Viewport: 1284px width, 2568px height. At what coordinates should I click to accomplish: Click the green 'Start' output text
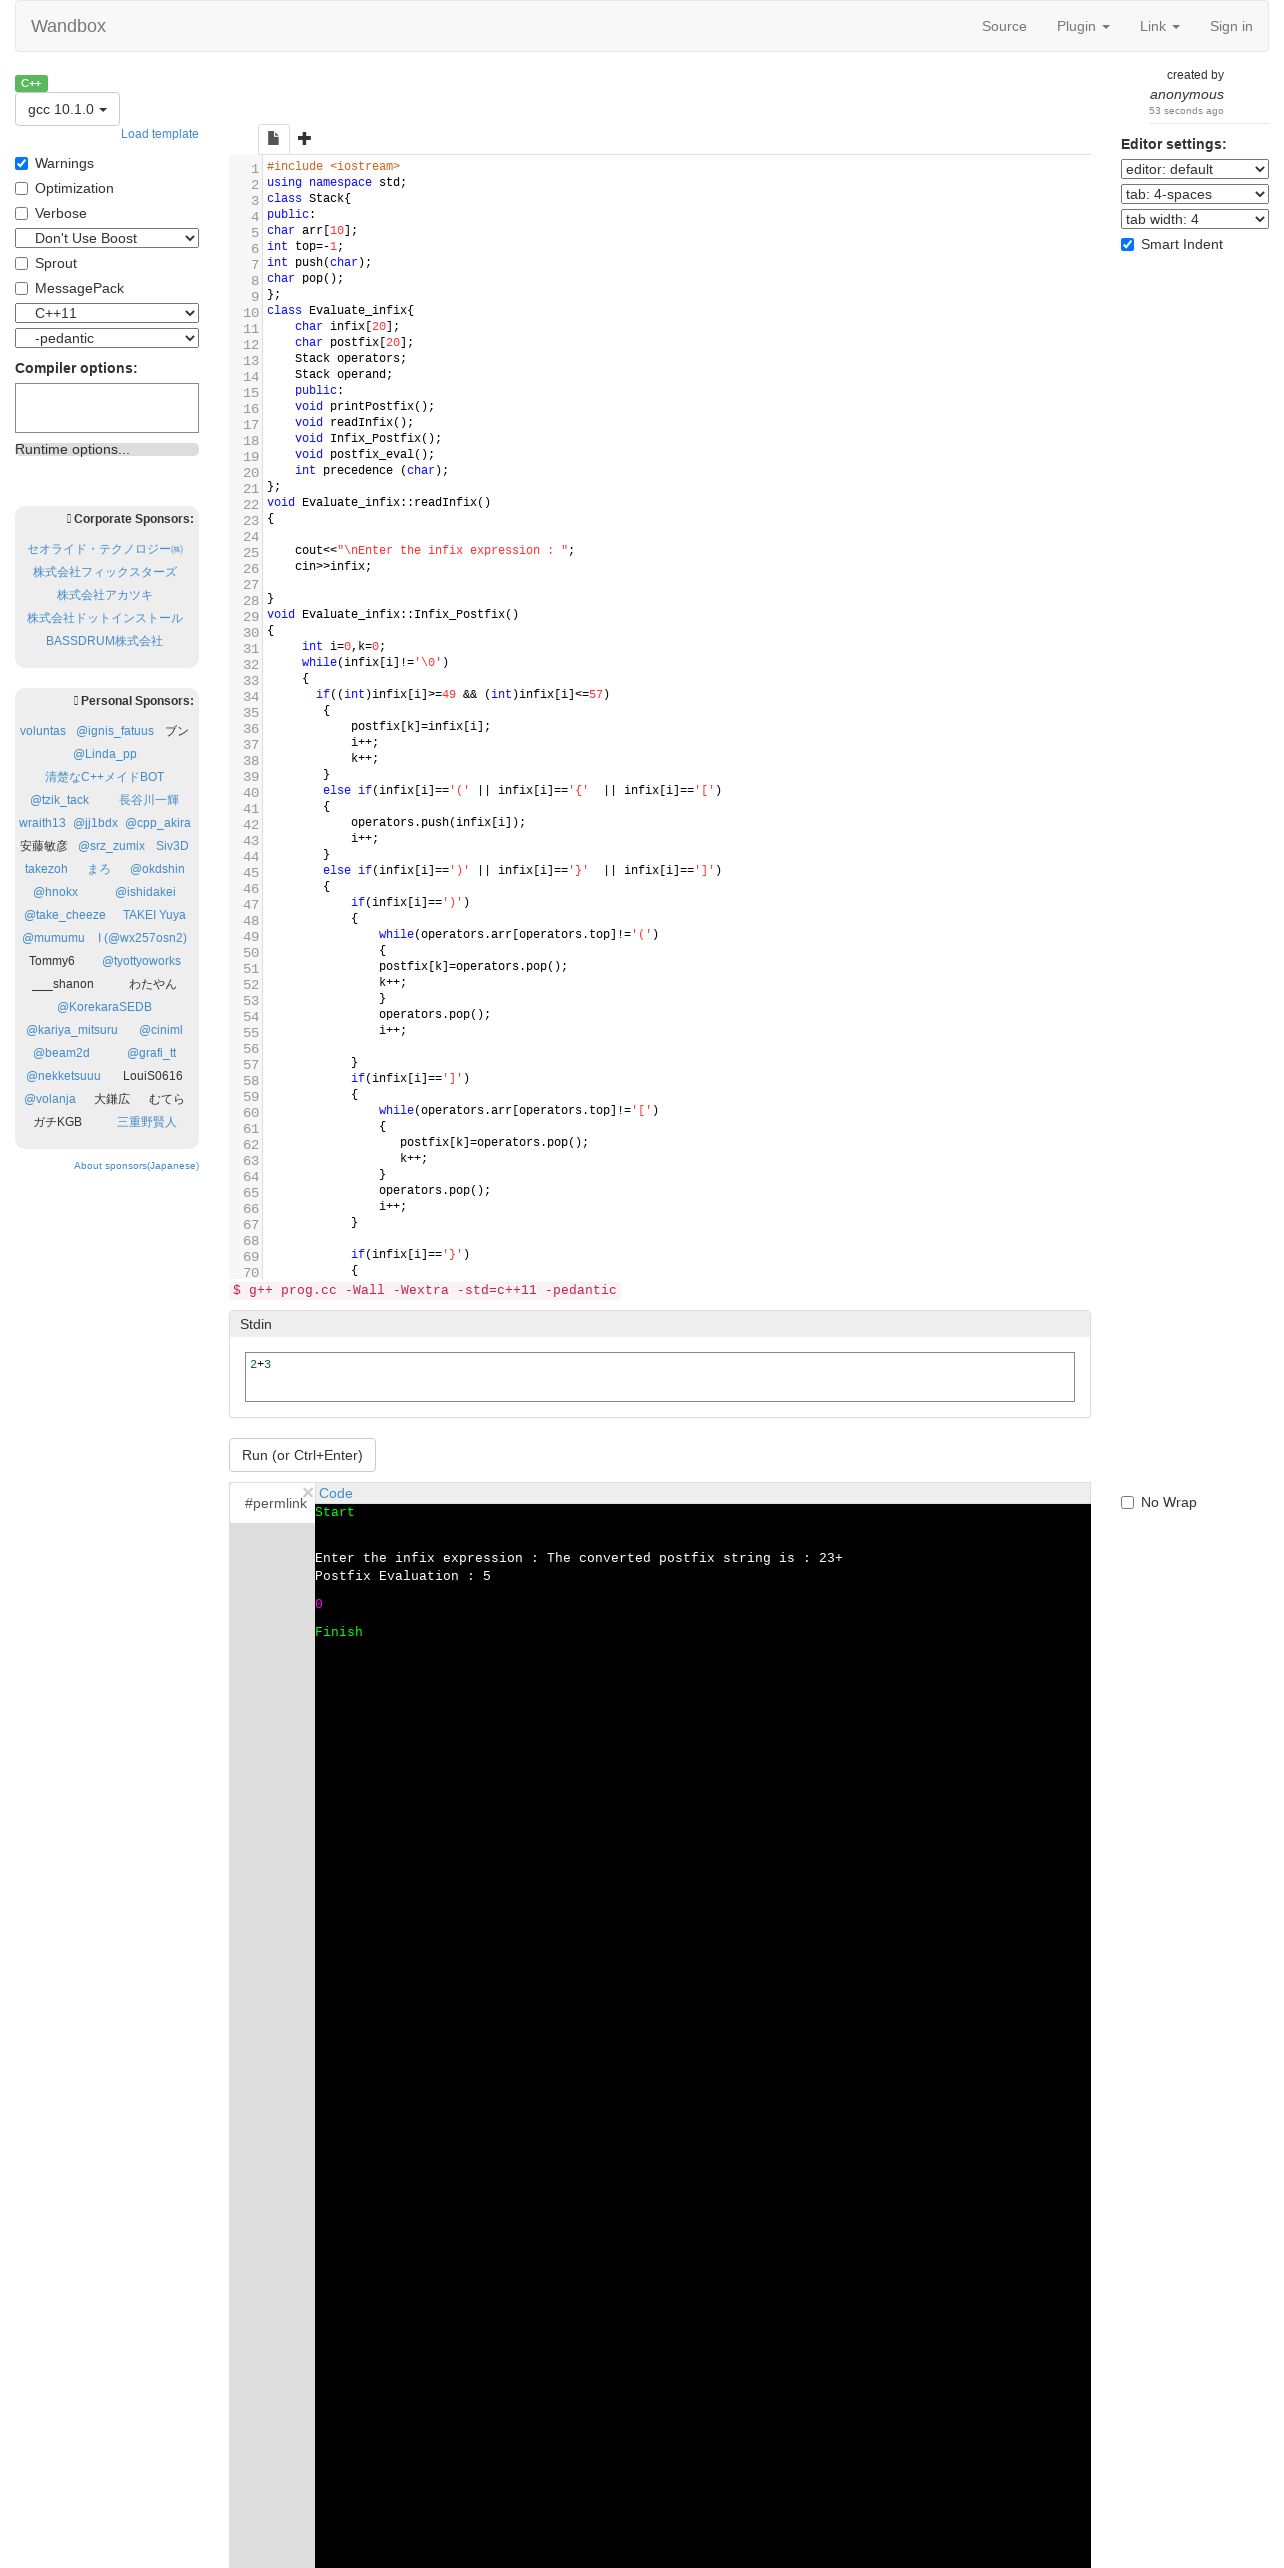point(335,1512)
